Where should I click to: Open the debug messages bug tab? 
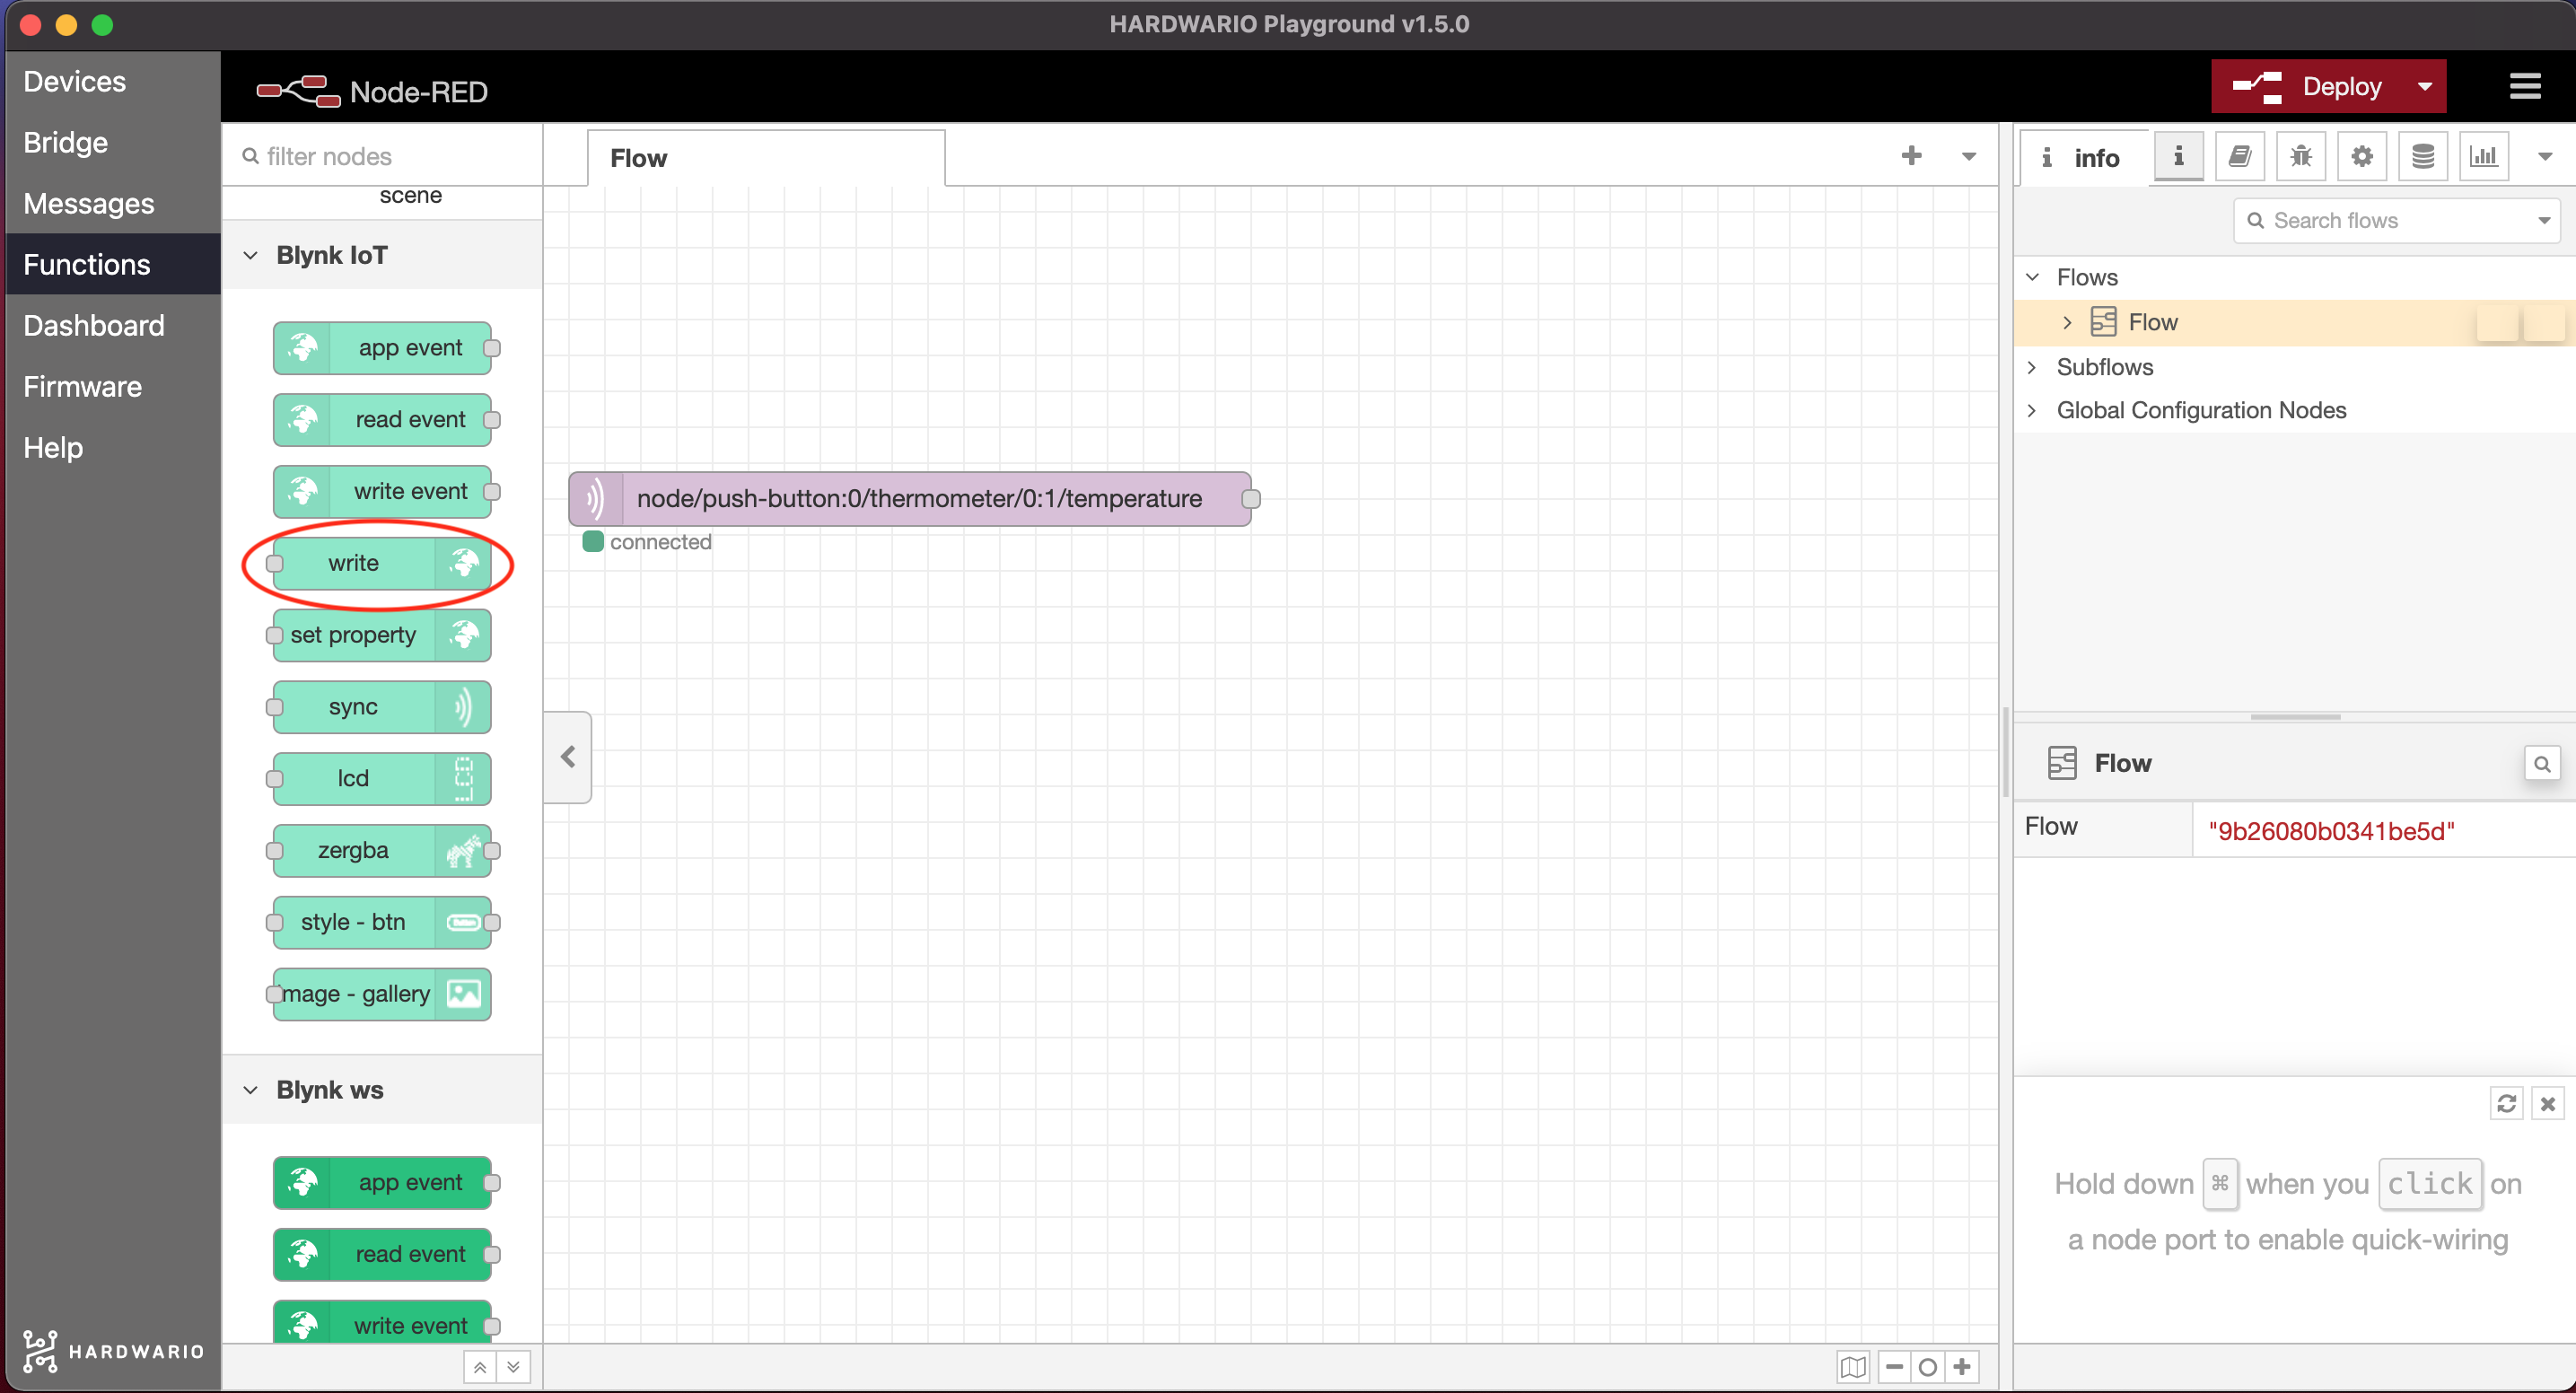[x=2301, y=156]
